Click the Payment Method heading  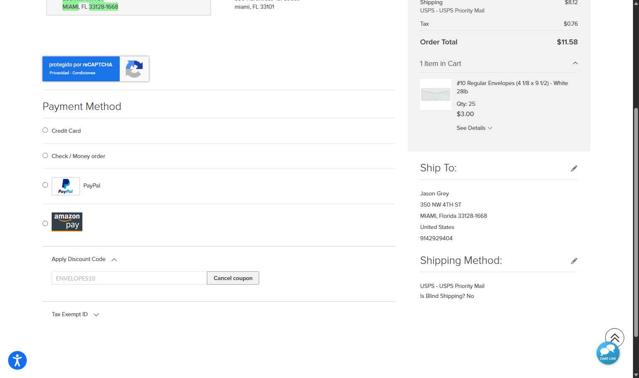point(82,106)
